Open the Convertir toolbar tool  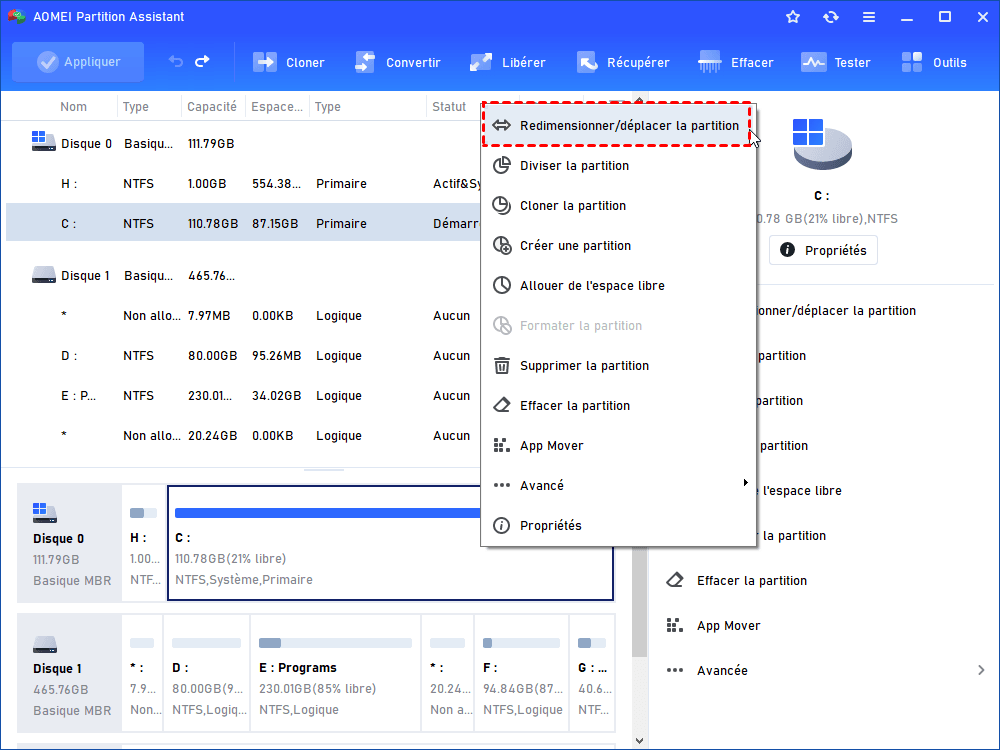click(397, 62)
